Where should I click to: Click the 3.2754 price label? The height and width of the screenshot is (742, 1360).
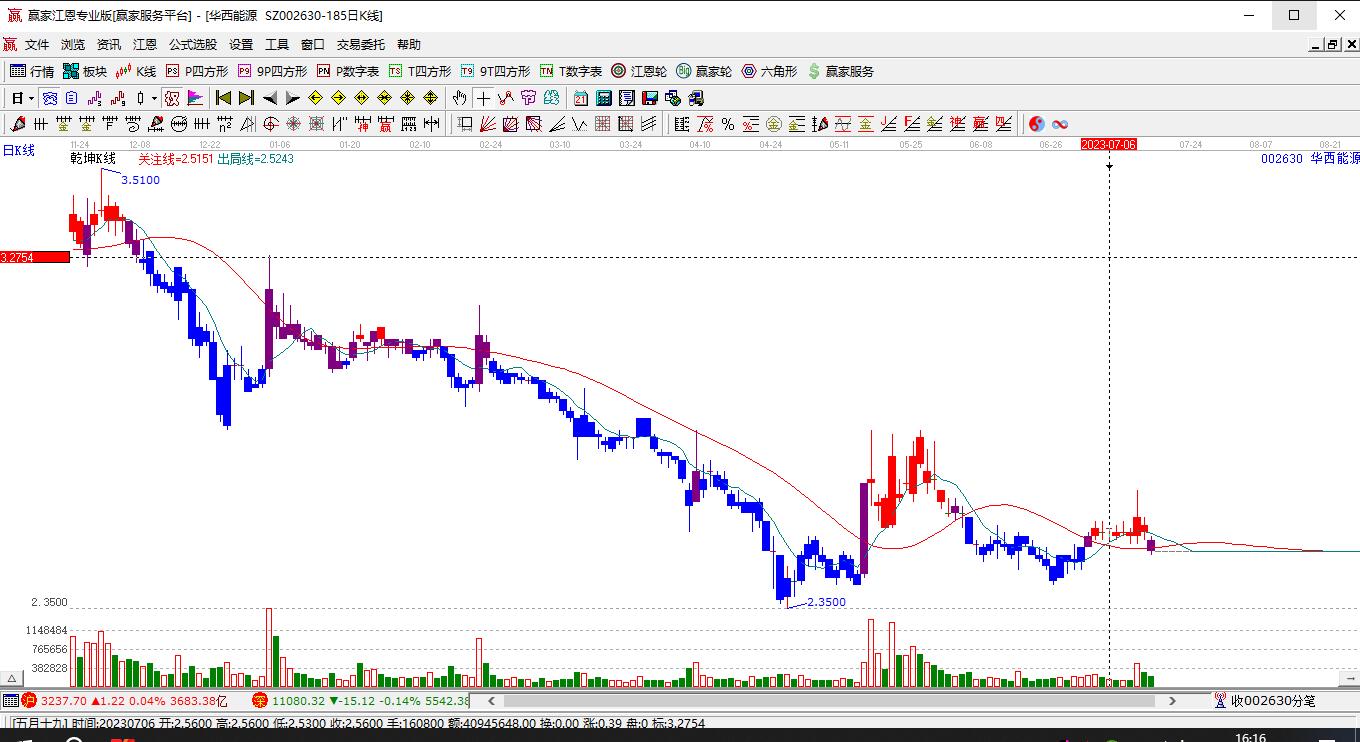point(35,257)
